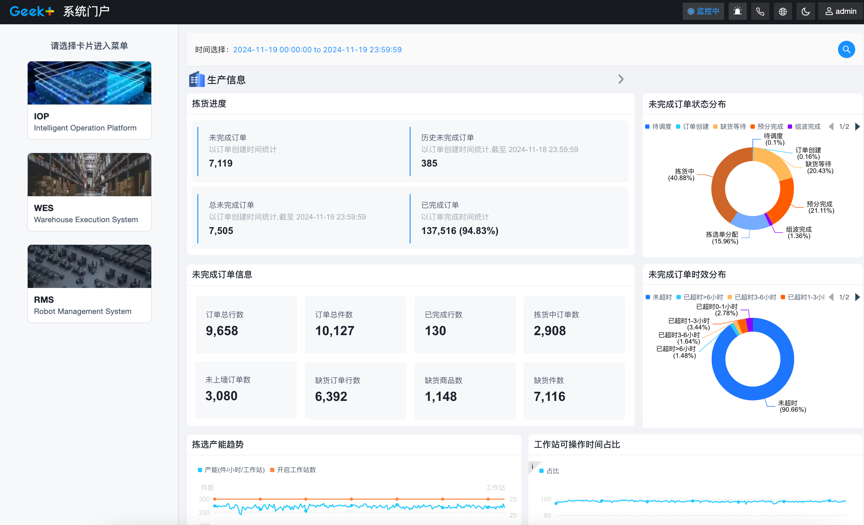Open the globe language switcher

pyautogui.click(x=783, y=12)
